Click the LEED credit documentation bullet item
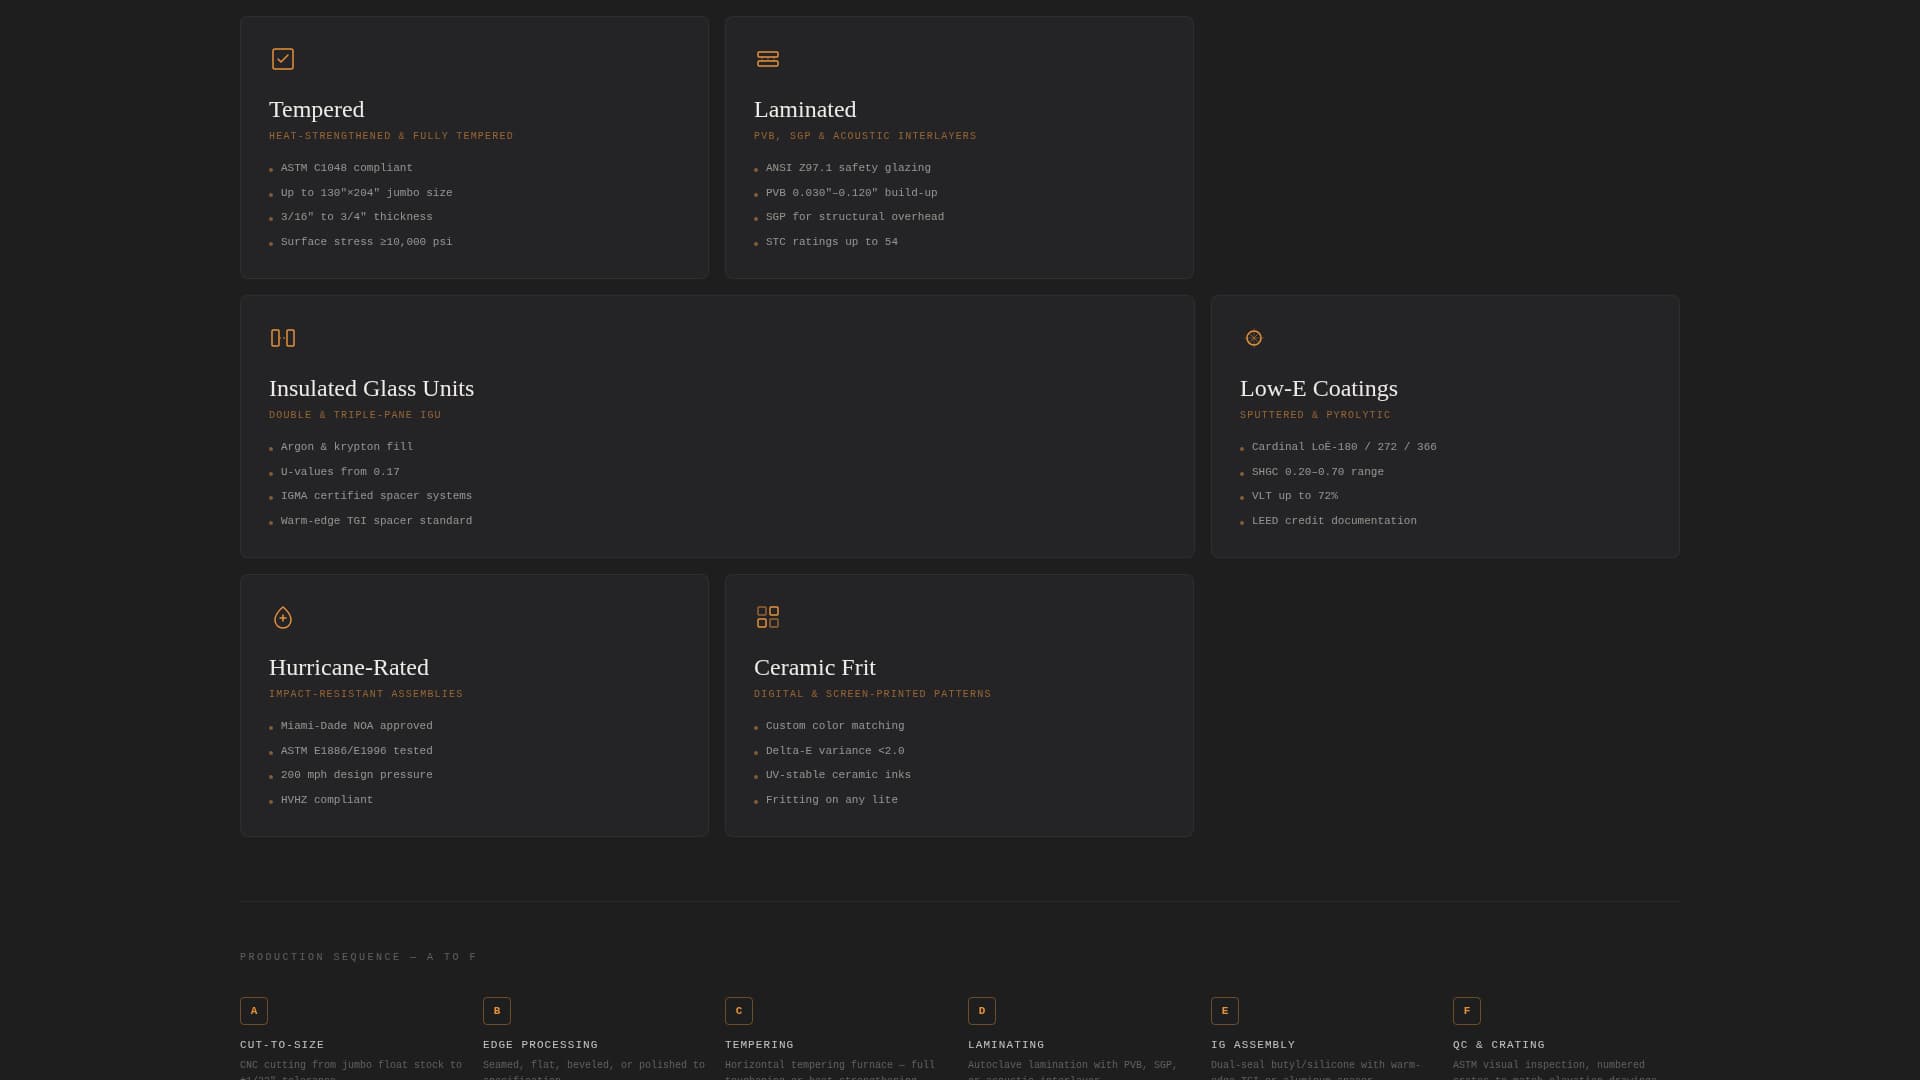Image resolution: width=1920 pixels, height=1080 pixels. click(x=1334, y=521)
